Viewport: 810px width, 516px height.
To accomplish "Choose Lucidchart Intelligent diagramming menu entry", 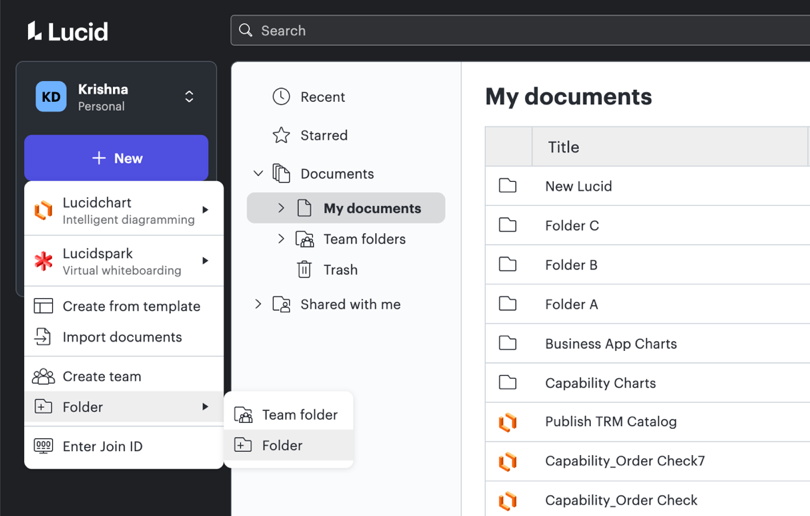I will [x=124, y=210].
